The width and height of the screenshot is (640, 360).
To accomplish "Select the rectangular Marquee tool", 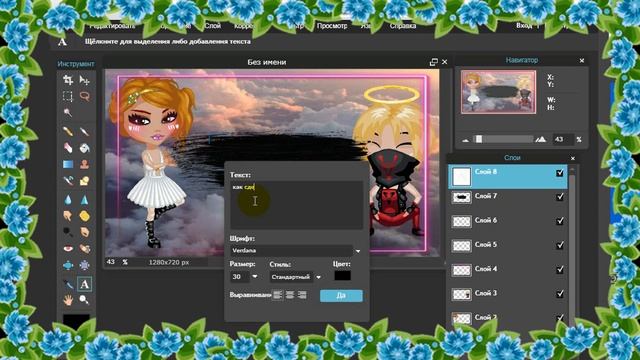I will (x=68, y=96).
